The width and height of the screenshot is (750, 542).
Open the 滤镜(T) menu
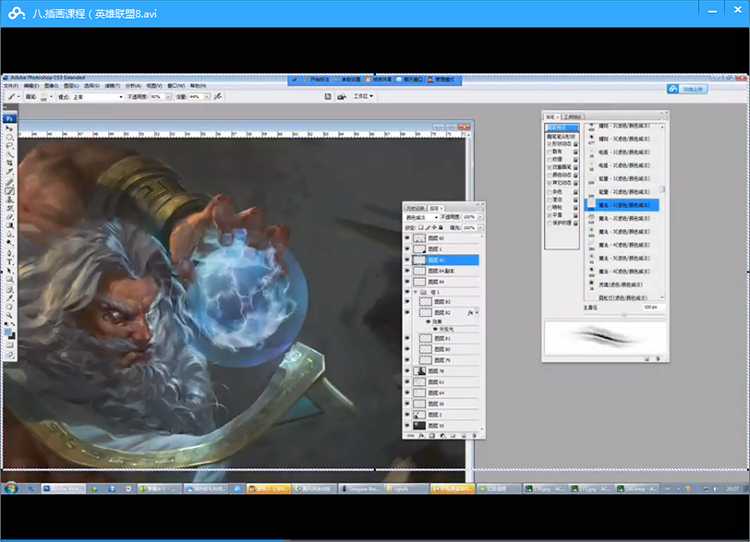point(112,86)
